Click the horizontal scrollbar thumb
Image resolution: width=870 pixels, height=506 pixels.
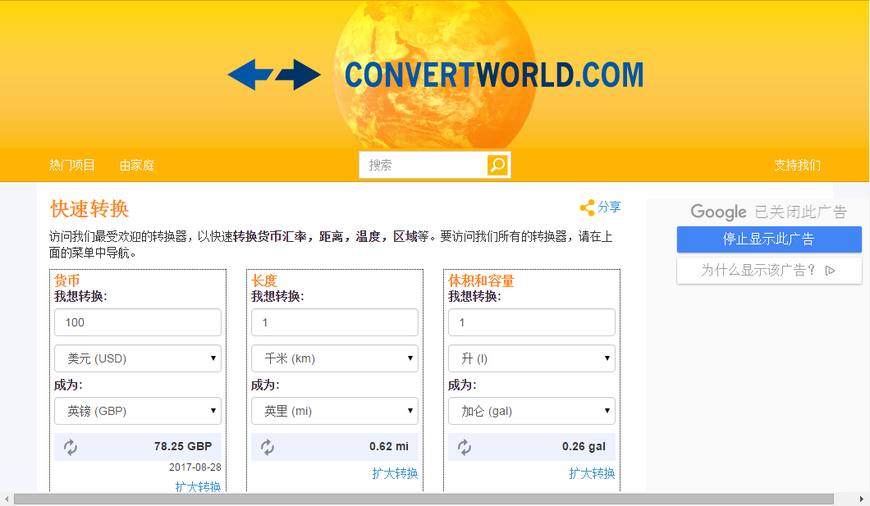click(x=424, y=499)
